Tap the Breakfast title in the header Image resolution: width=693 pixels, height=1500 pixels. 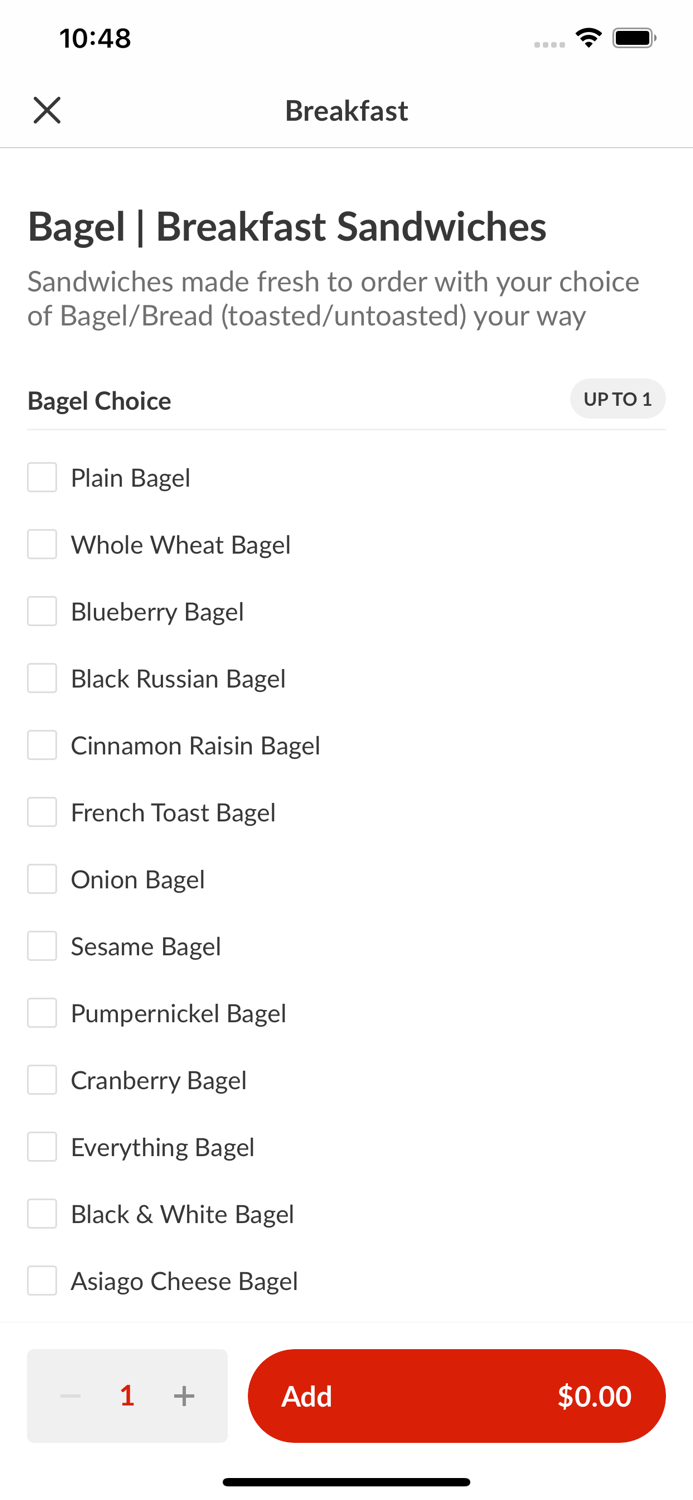coord(346,110)
